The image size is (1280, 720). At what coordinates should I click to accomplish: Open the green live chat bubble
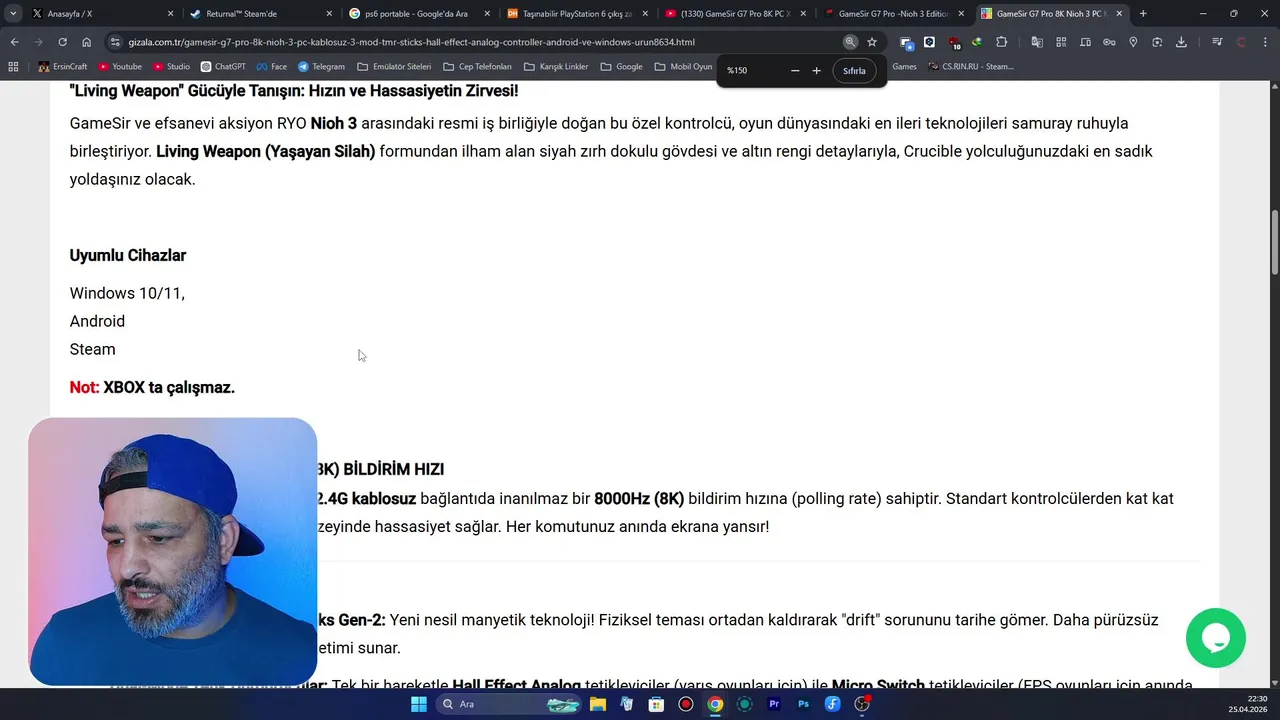1215,638
